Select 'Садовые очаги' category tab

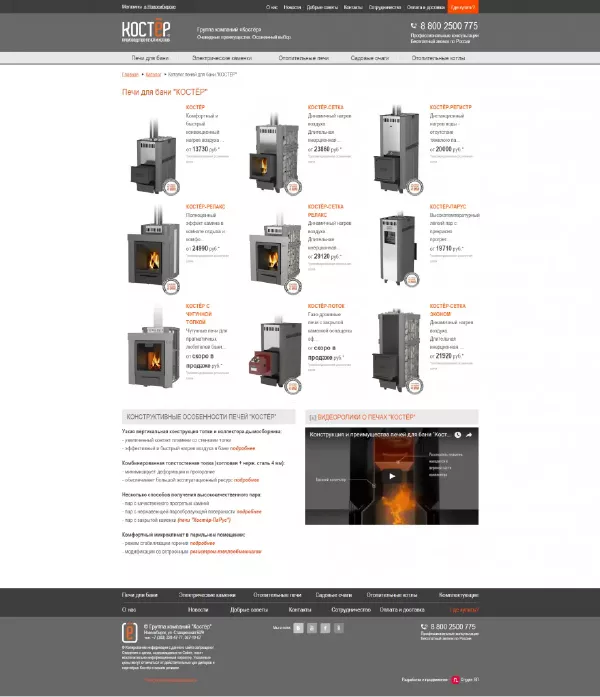370,58
